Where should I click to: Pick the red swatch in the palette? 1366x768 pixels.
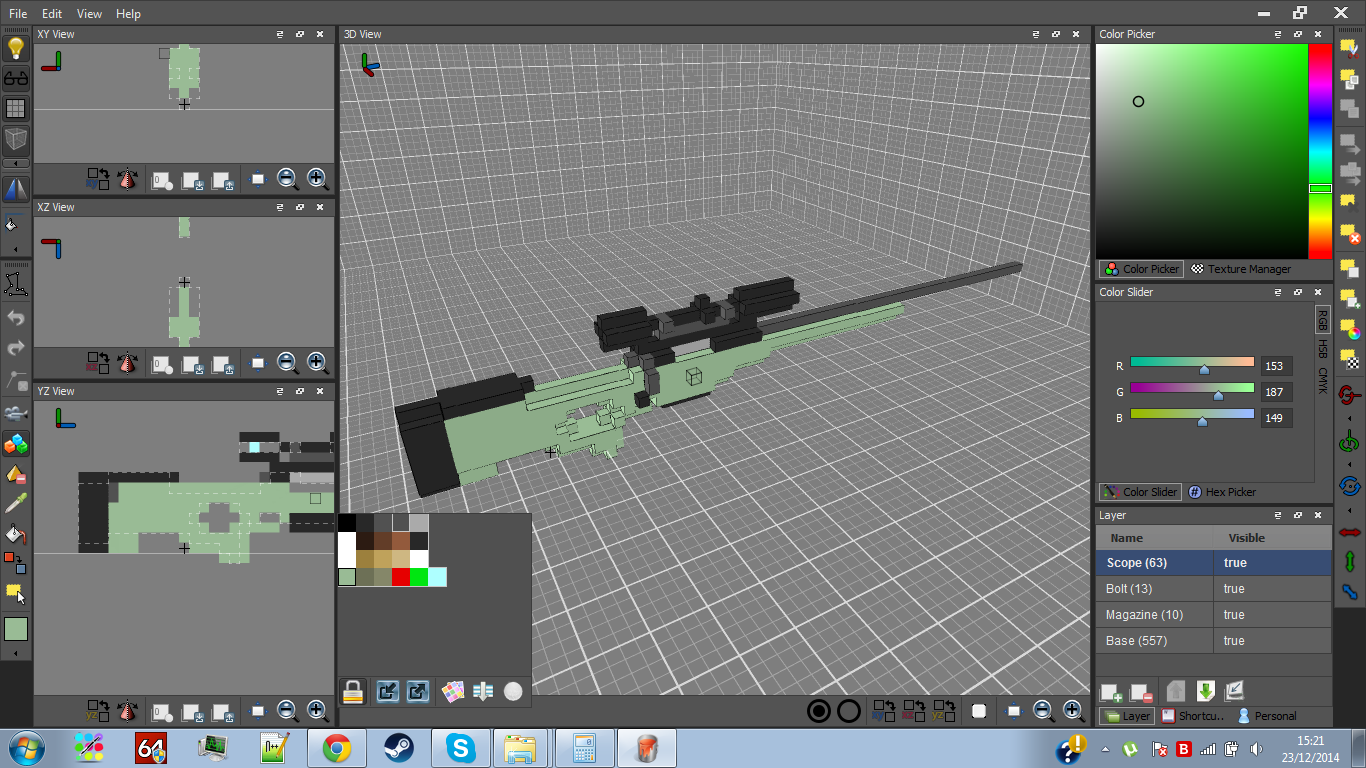pyautogui.click(x=401, y=577)
